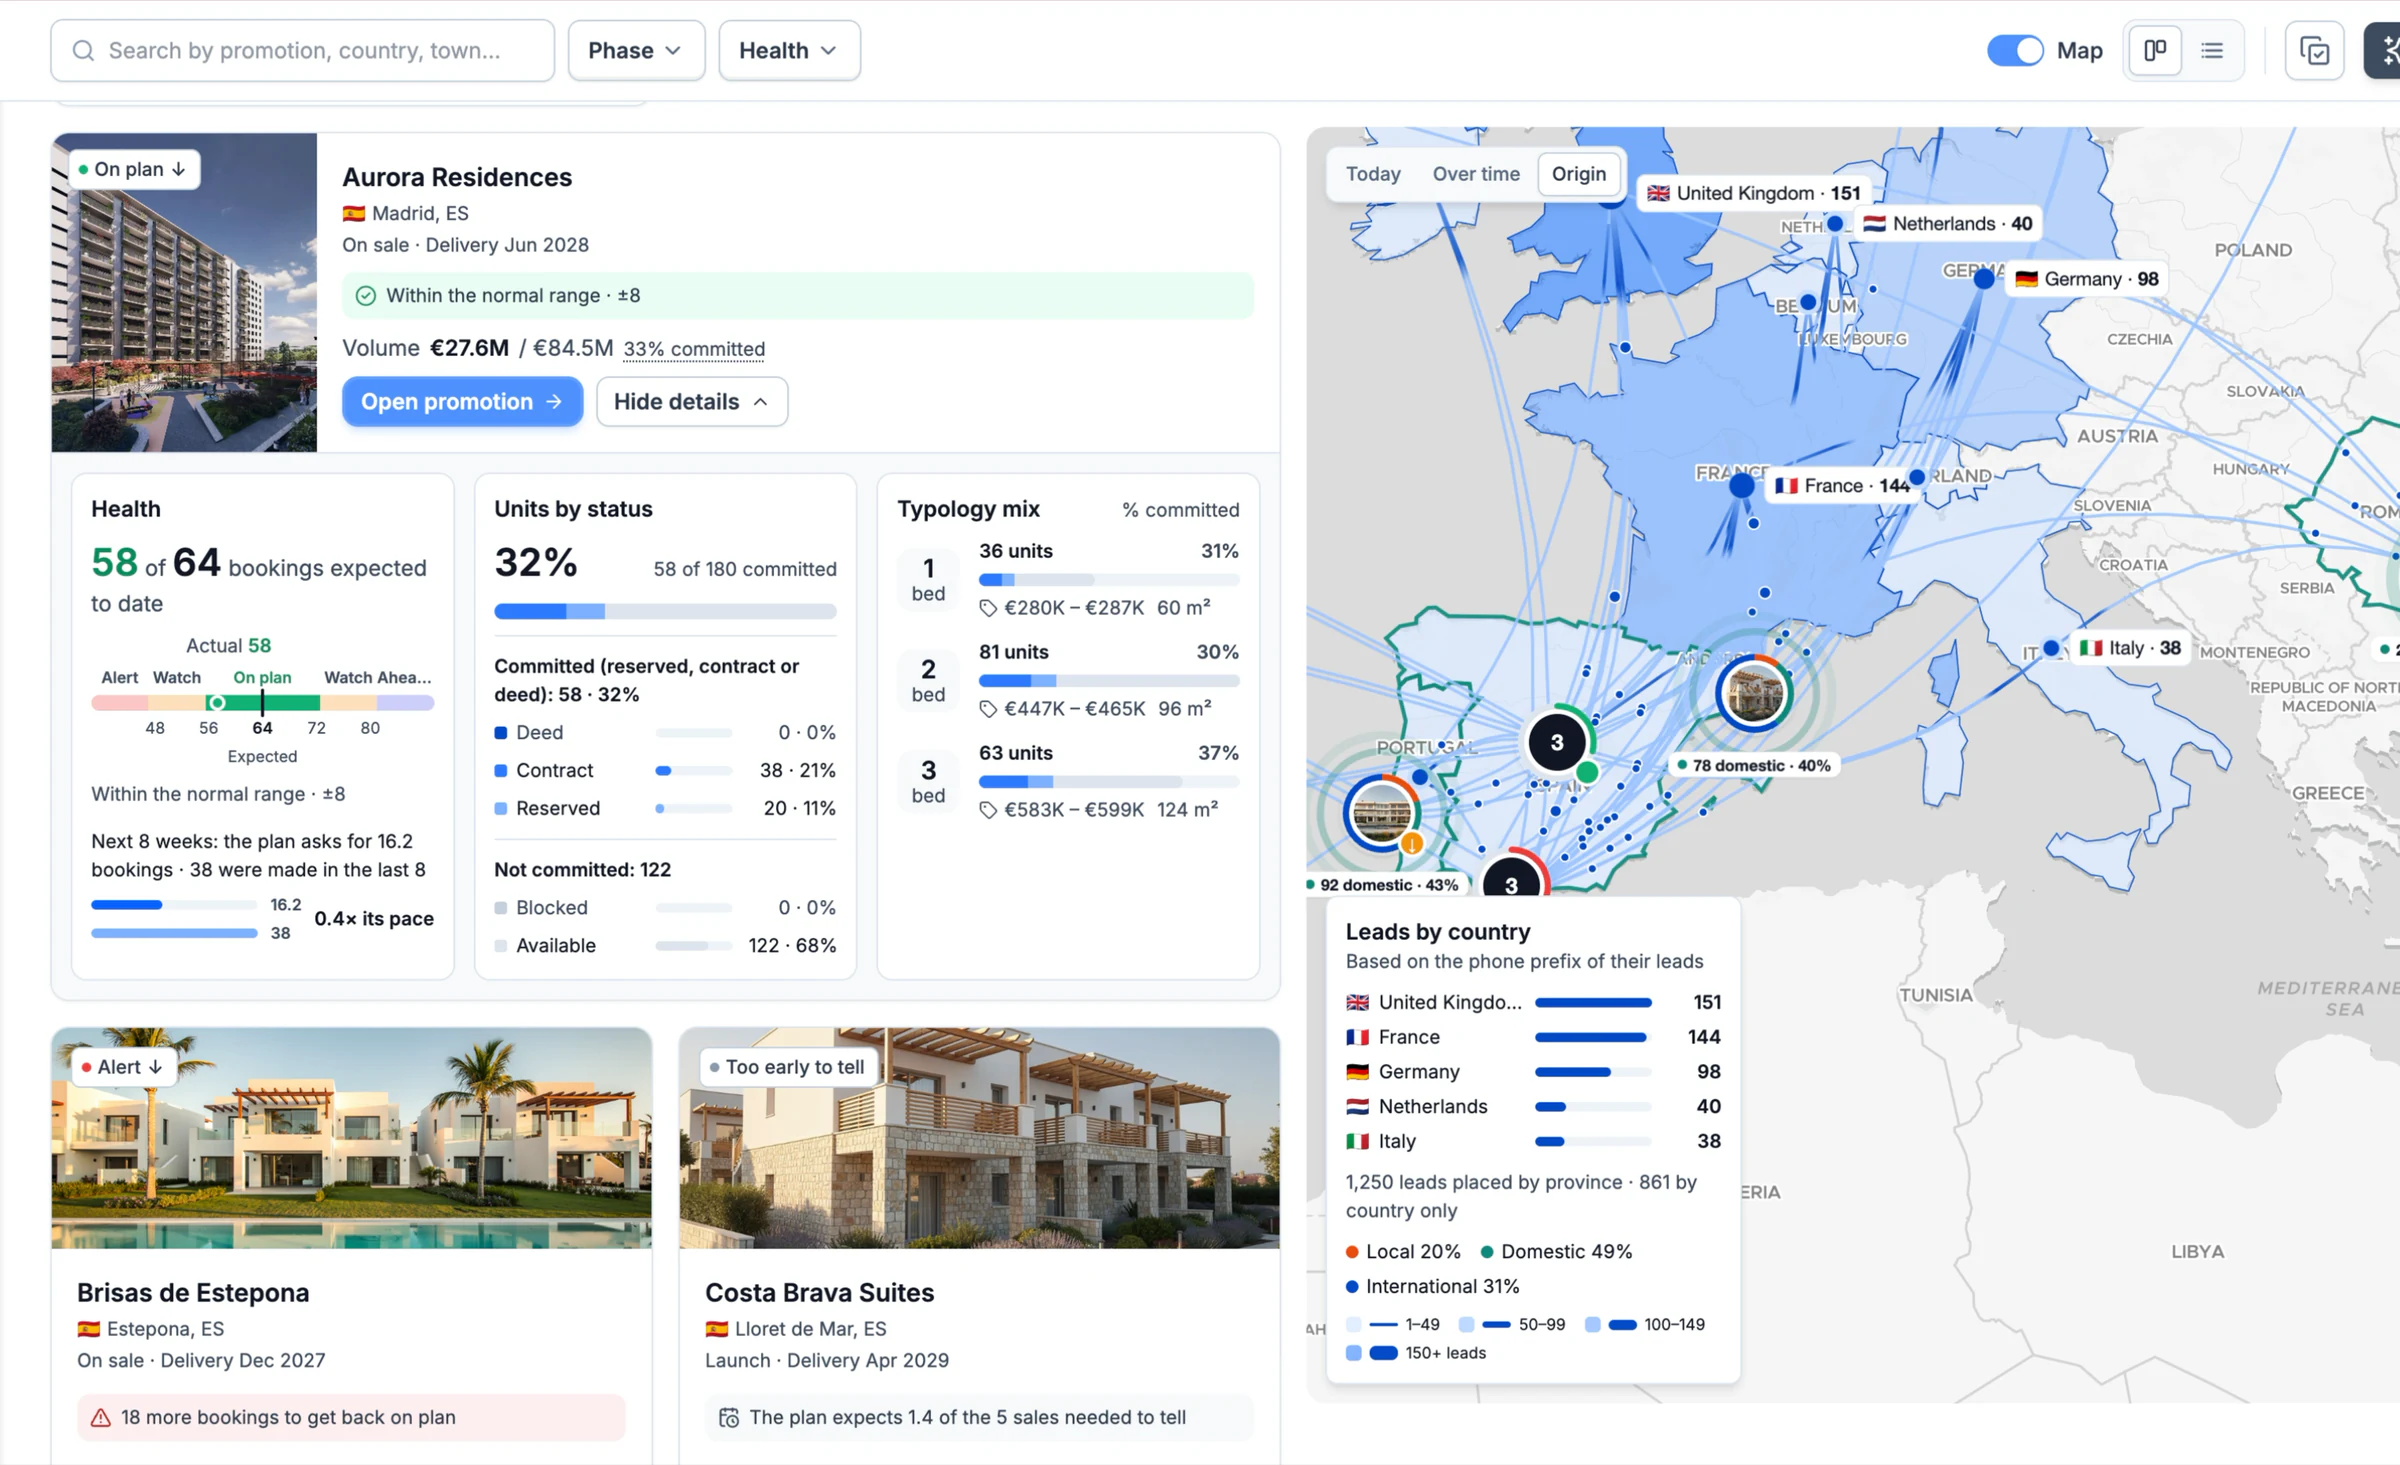Click the Too early to tell badge
This screenshot has height=1465, width=2400.
point(788,1067)
